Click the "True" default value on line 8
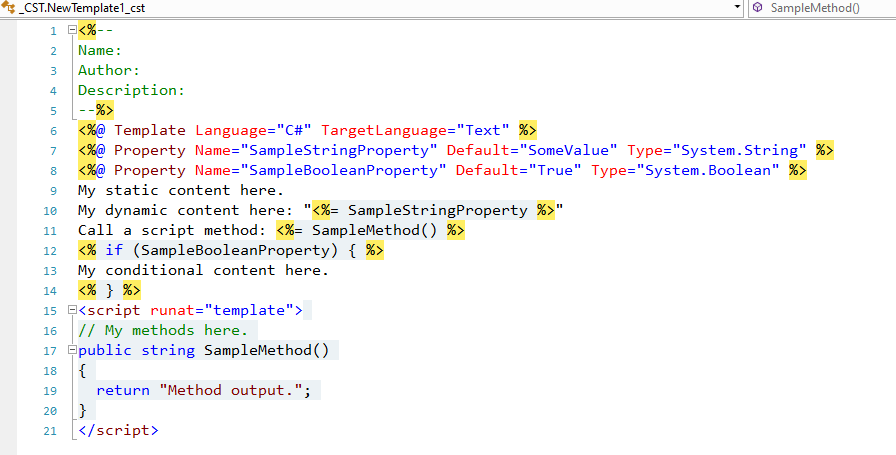The width and height of the screenshot is (896, 455). click(x=555, y=170)
